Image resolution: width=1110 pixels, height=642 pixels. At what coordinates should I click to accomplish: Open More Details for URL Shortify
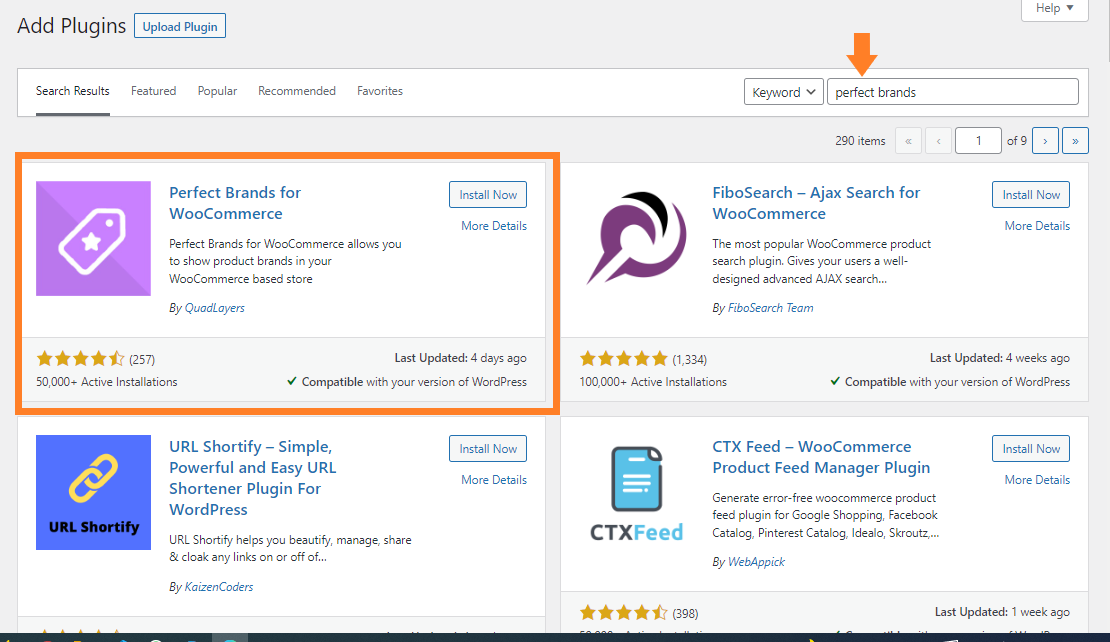pos(493,480)
